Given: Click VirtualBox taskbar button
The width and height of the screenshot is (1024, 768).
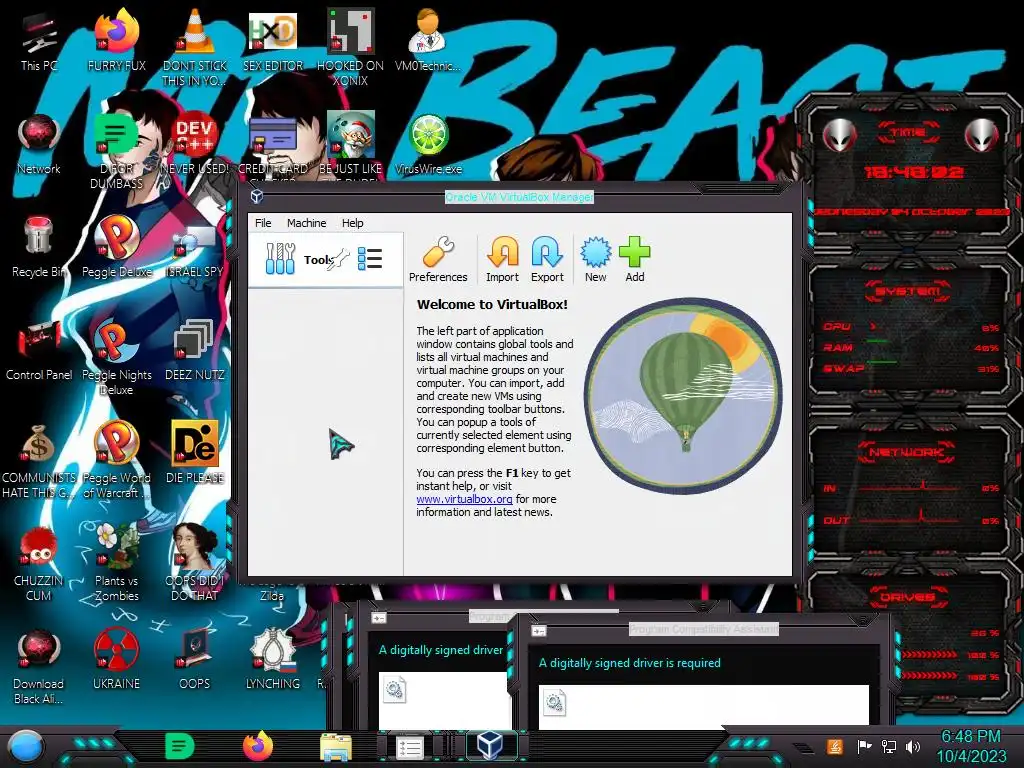Looking at the screenshot, I should [490, 746].
